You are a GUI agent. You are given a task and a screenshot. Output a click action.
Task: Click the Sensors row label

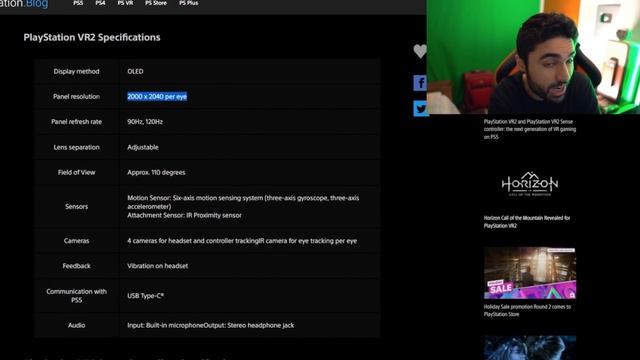pyautogui.click(x=76, y=207)
